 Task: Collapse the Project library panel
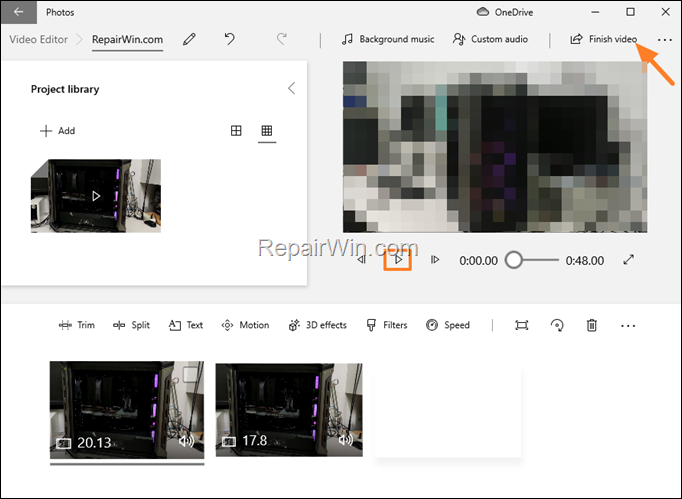(x=291, y=88)
